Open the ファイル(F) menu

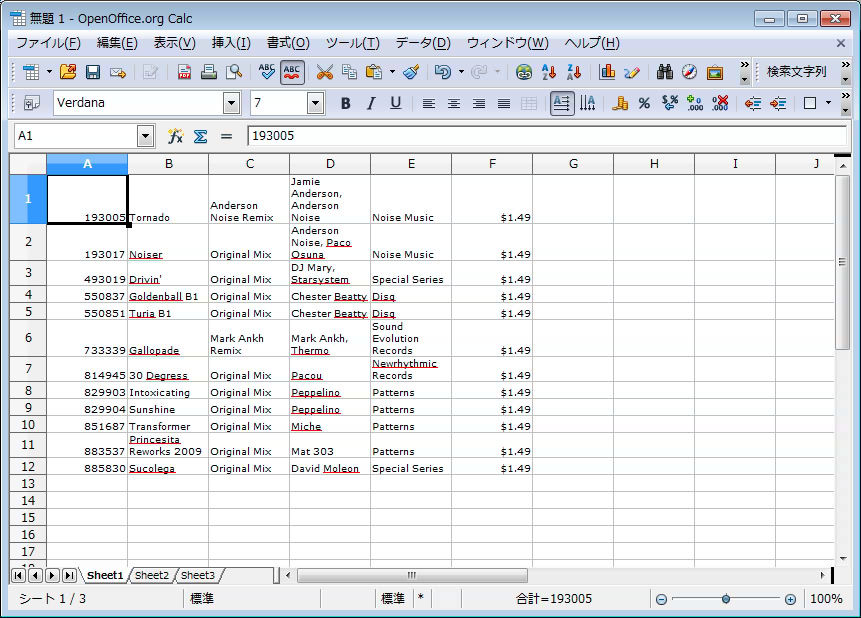click(48, 43)
